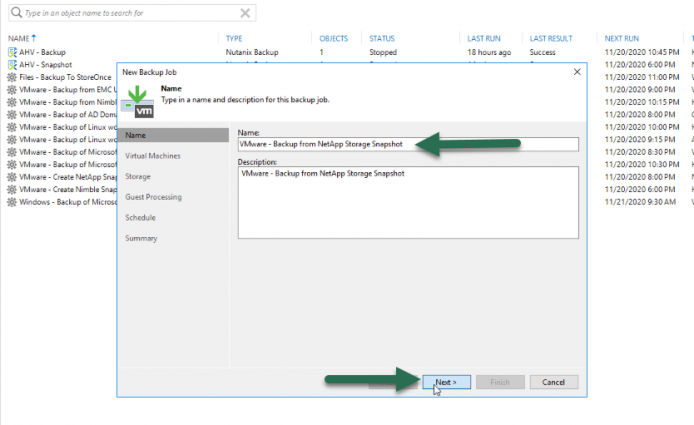Click the 18 hours ago last run cell
Viewport: 694px width, 425px height.
[x=489, y=52]
